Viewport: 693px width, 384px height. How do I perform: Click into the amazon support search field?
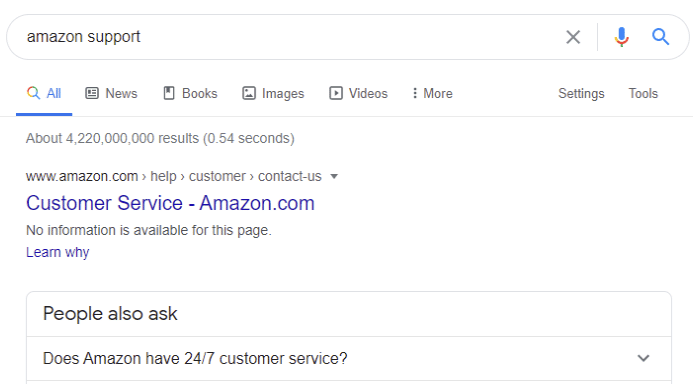click(x=287, y=37)
